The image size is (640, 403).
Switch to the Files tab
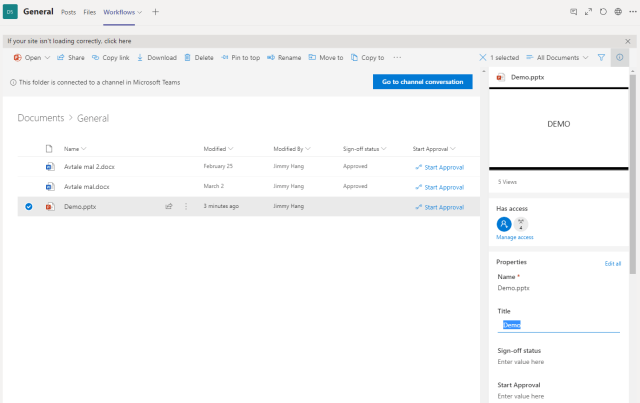click(90, 11)
